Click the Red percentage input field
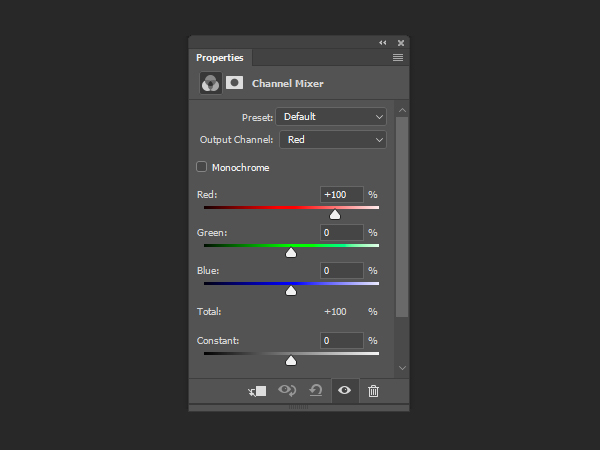Viewport: 600px width, 450px height. (341, 194)
